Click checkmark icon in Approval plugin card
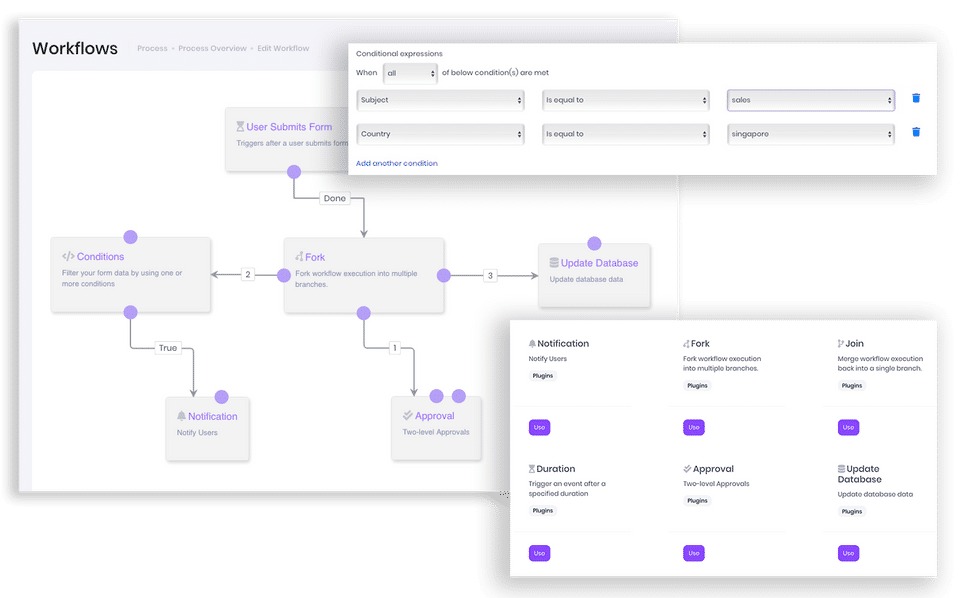This screenshot has height=598, width=960. click(687, 469)
